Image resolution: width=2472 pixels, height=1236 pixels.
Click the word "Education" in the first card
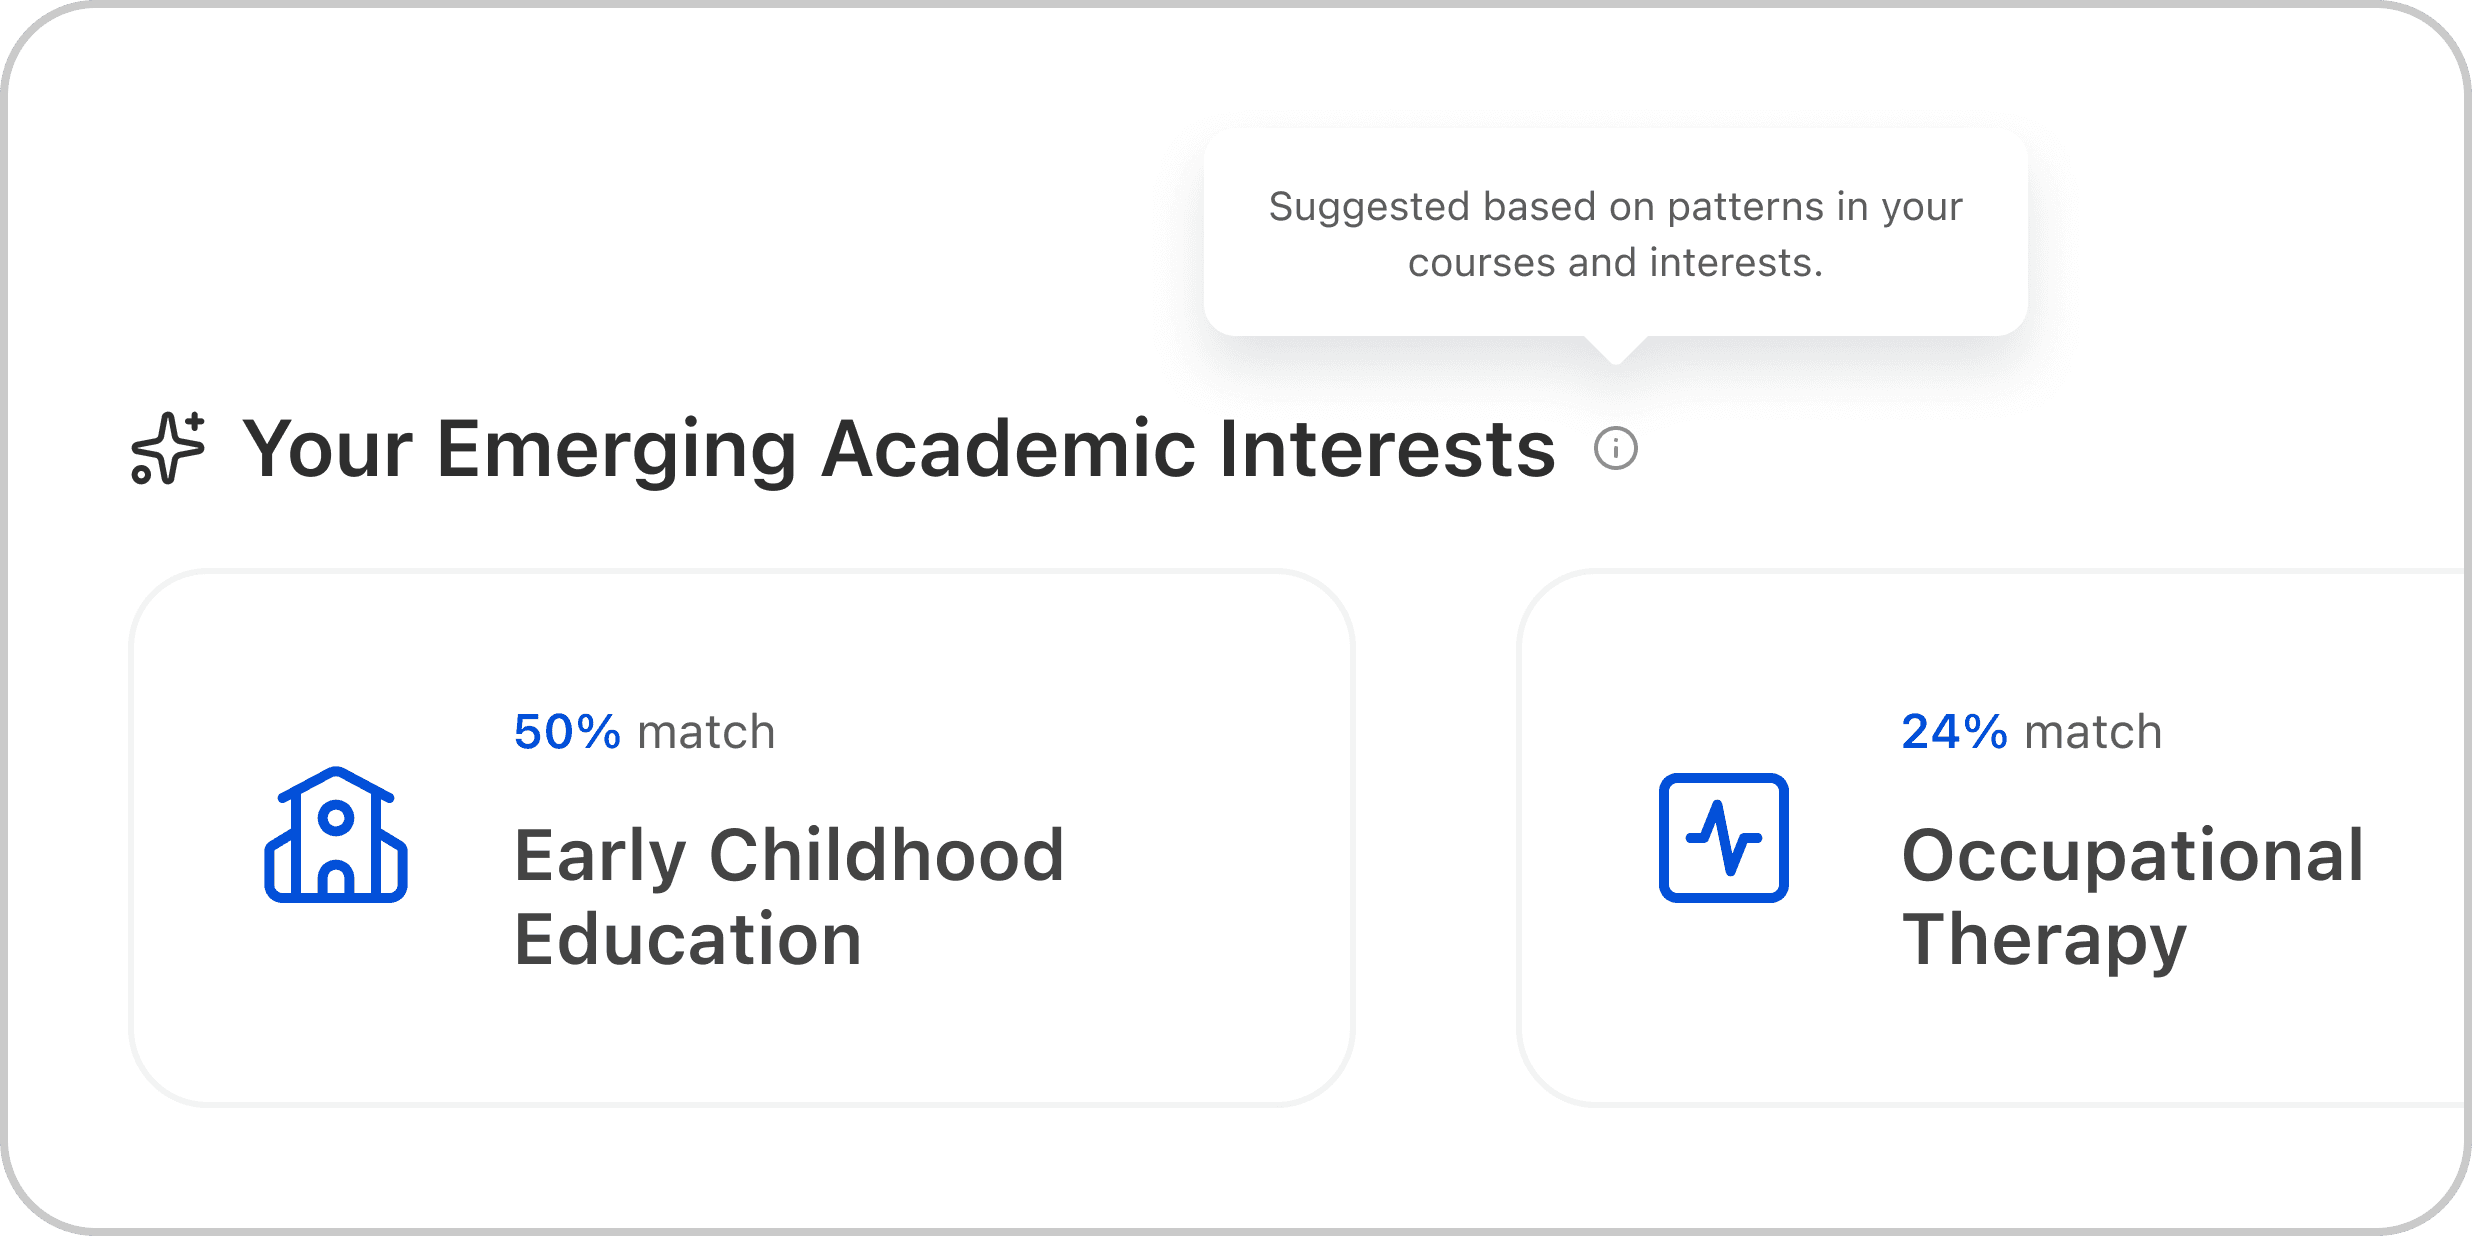(688, 940)
